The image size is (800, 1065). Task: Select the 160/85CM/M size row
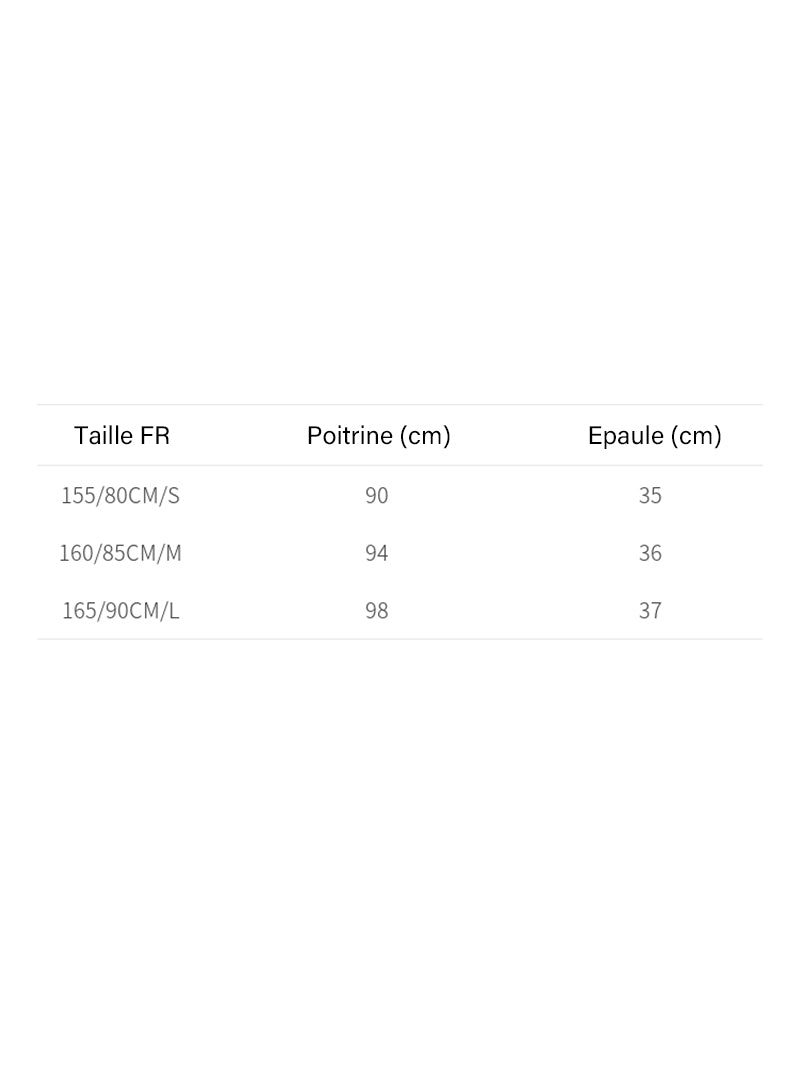click(x=400, y=553)
